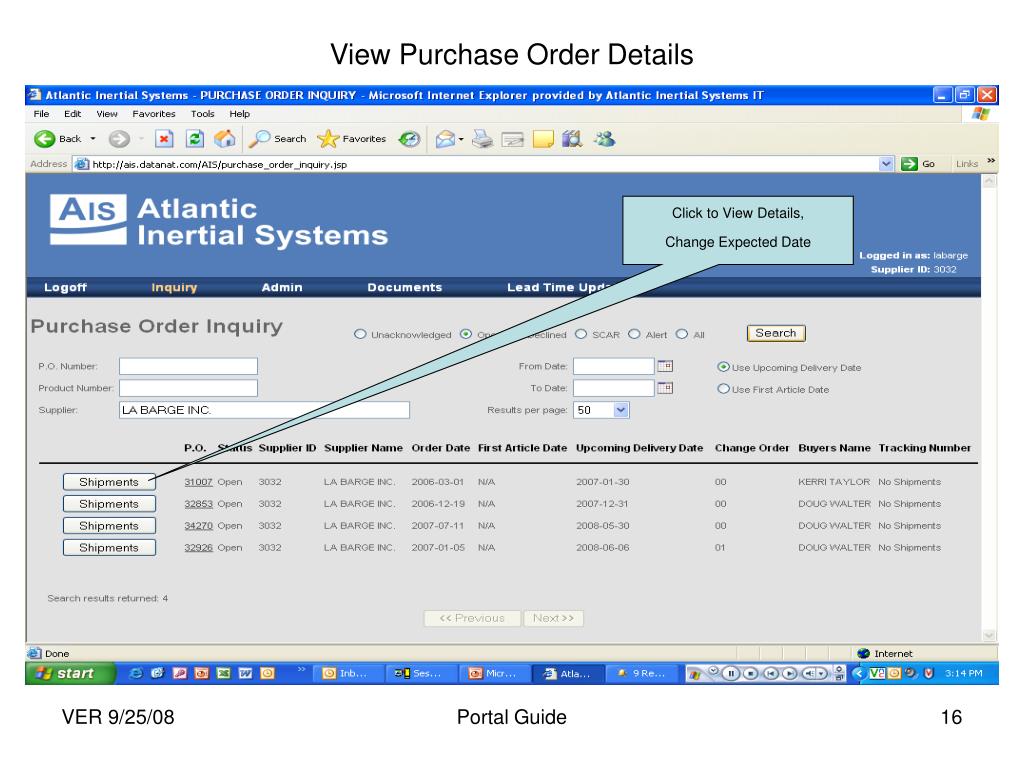Open the File menu

click(x=41, y=114)
